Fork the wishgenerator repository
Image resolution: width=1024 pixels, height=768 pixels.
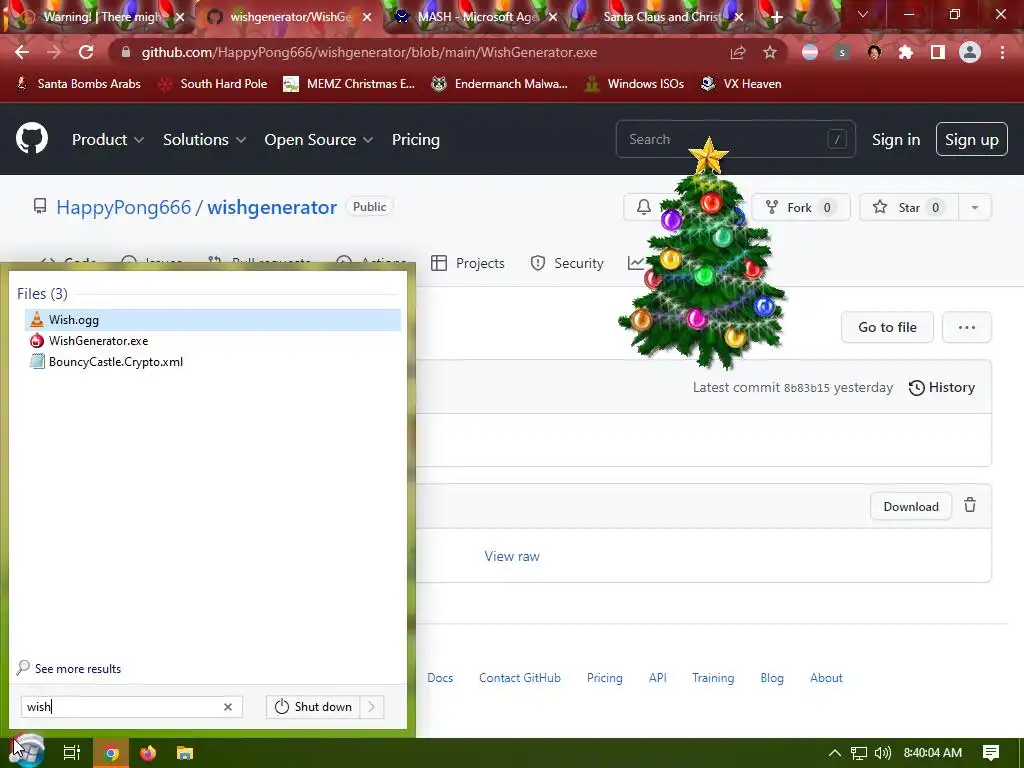point(801,208)
